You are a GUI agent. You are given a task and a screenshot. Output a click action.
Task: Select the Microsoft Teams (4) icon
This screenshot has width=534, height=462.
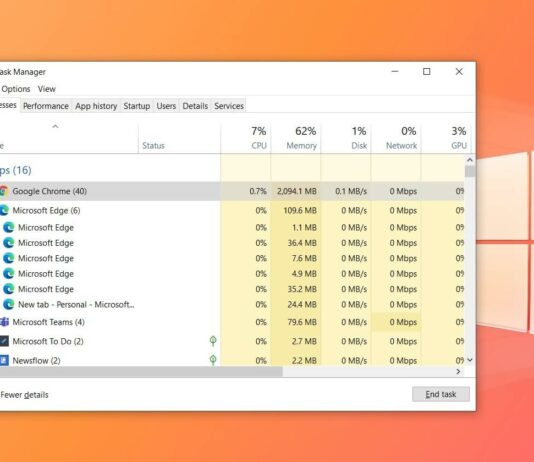pyautogui.click(x=4, y=322)
